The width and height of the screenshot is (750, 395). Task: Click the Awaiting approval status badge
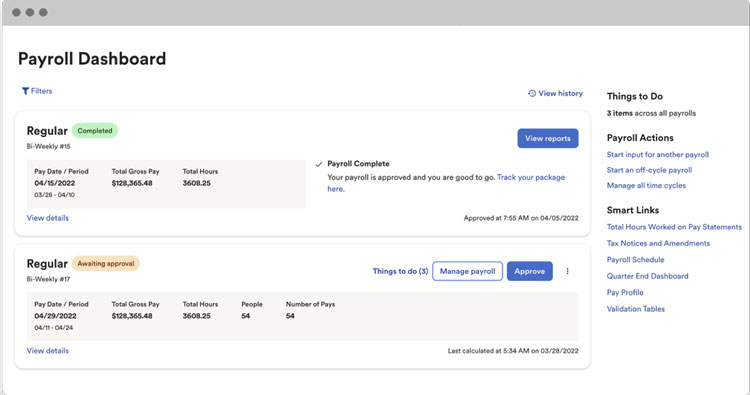106,263
